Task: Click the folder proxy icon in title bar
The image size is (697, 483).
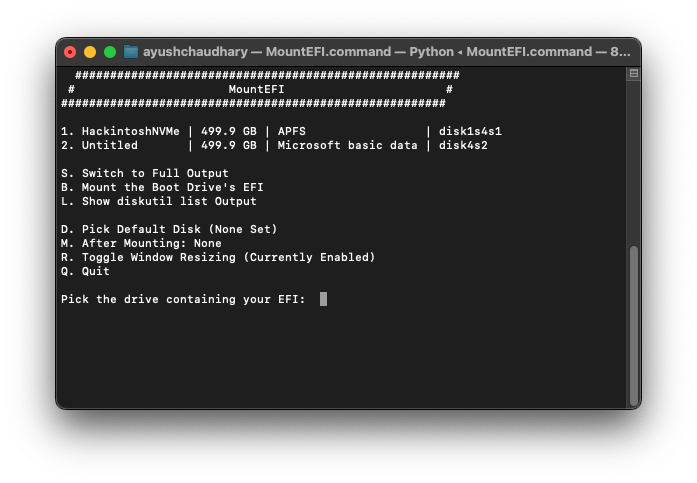Action: (131, 51)
